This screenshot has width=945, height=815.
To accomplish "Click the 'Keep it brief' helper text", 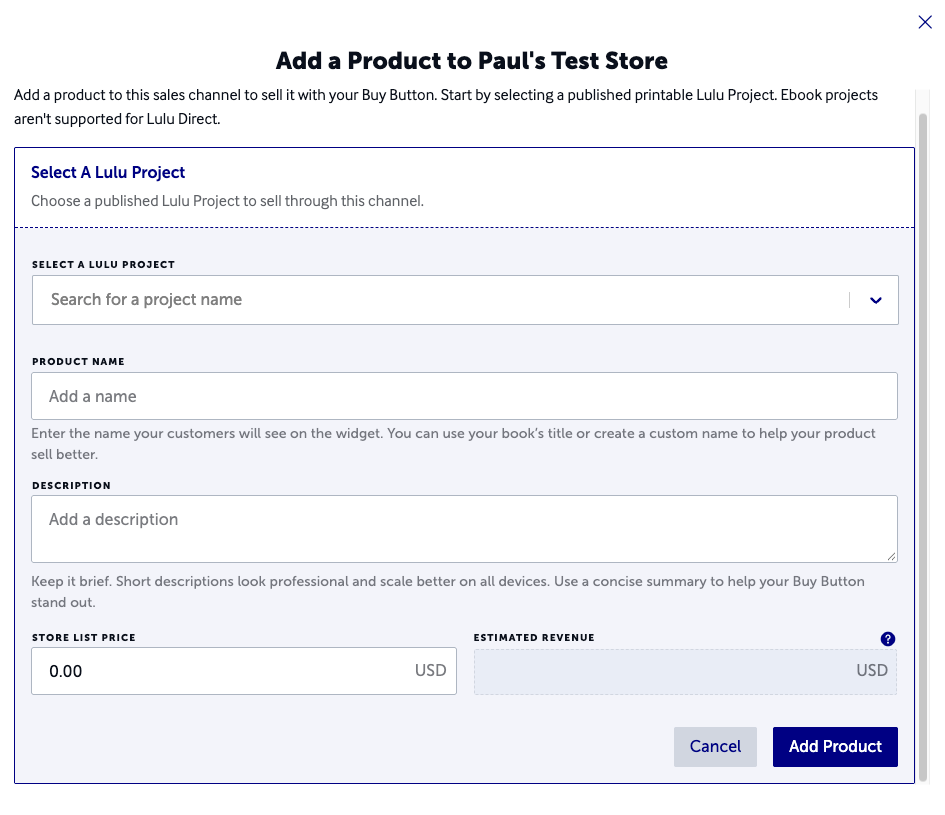I will click(448, 592).
